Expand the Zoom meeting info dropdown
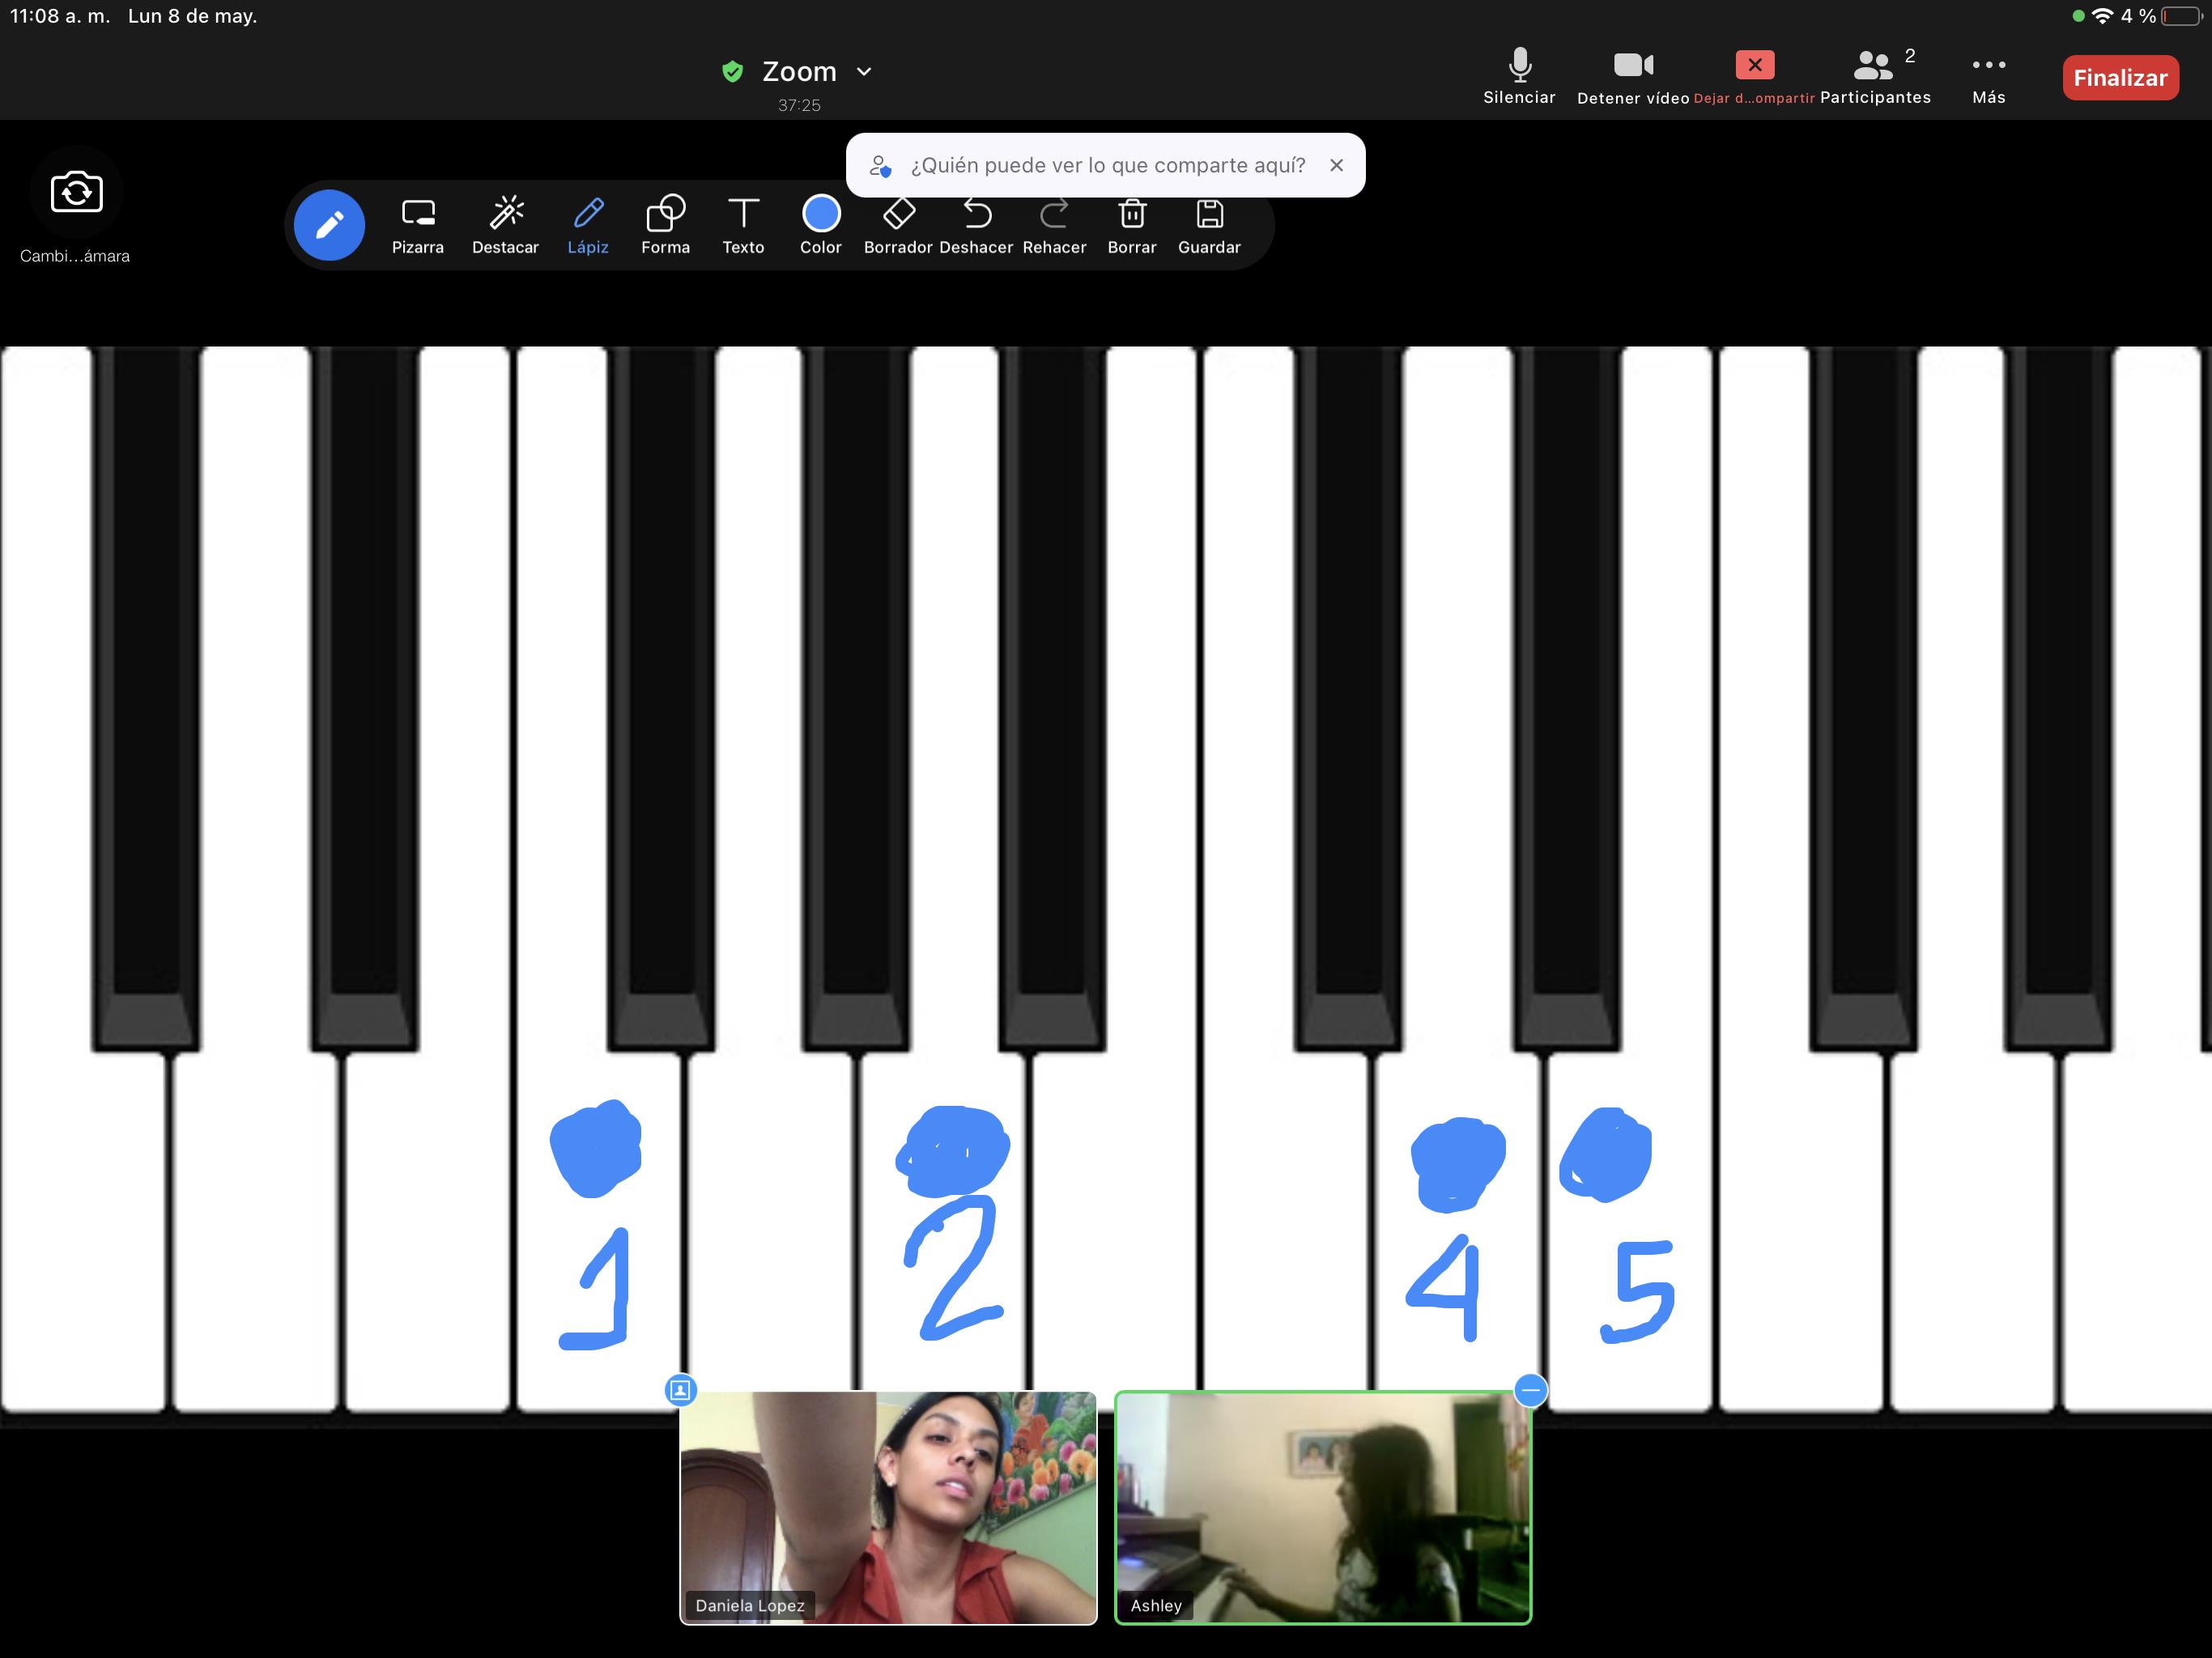Image resolution: width=2212 pixels, height=1658 pixels. pos(864,72)
